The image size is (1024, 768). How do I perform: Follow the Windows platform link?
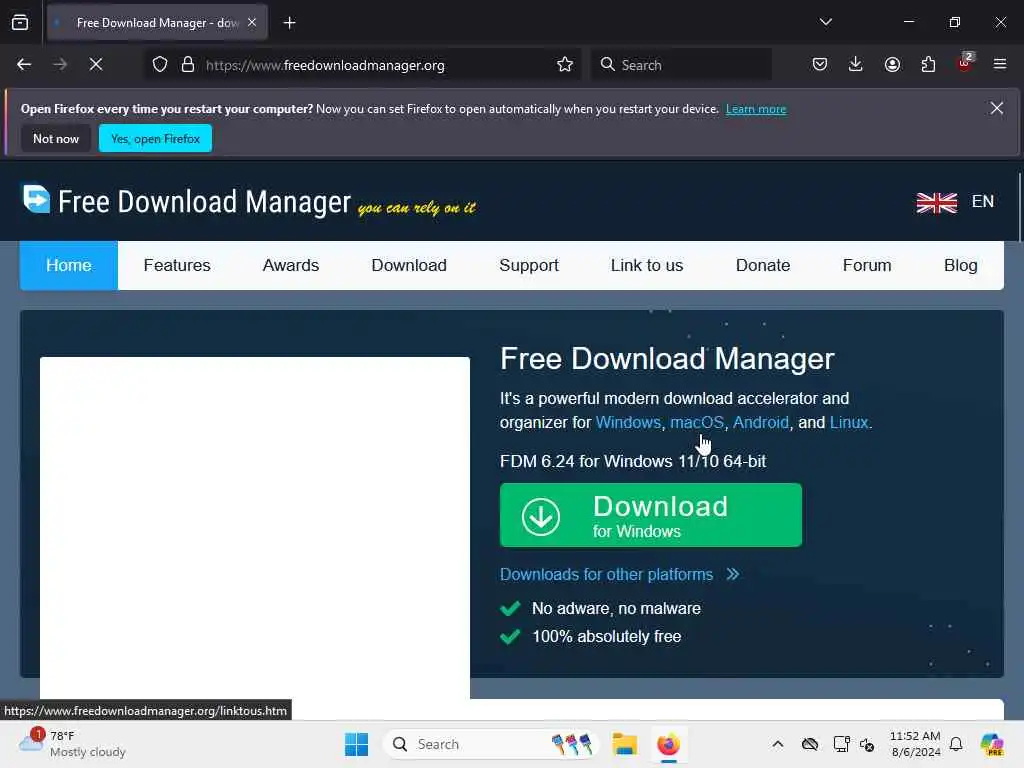[628, 423]
